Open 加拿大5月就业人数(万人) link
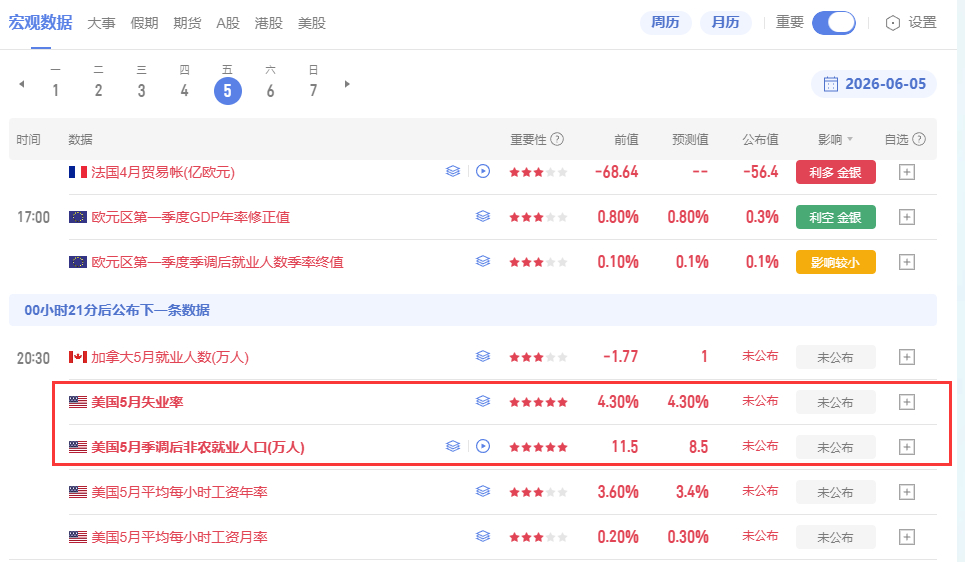 point(170,358)
